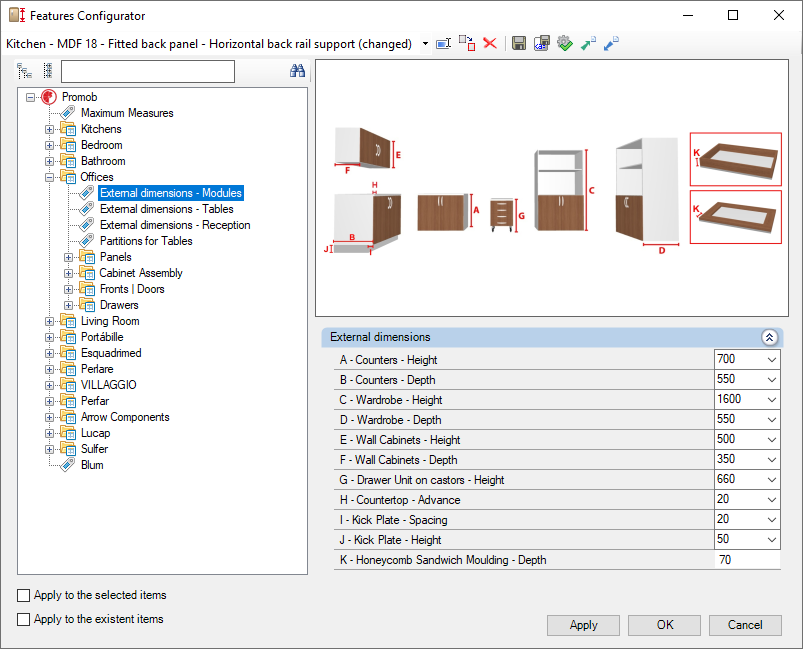803x649 pixels.
Task: Click the green arrow export icon
Action: pyautogui.click(x=588, y=44)
